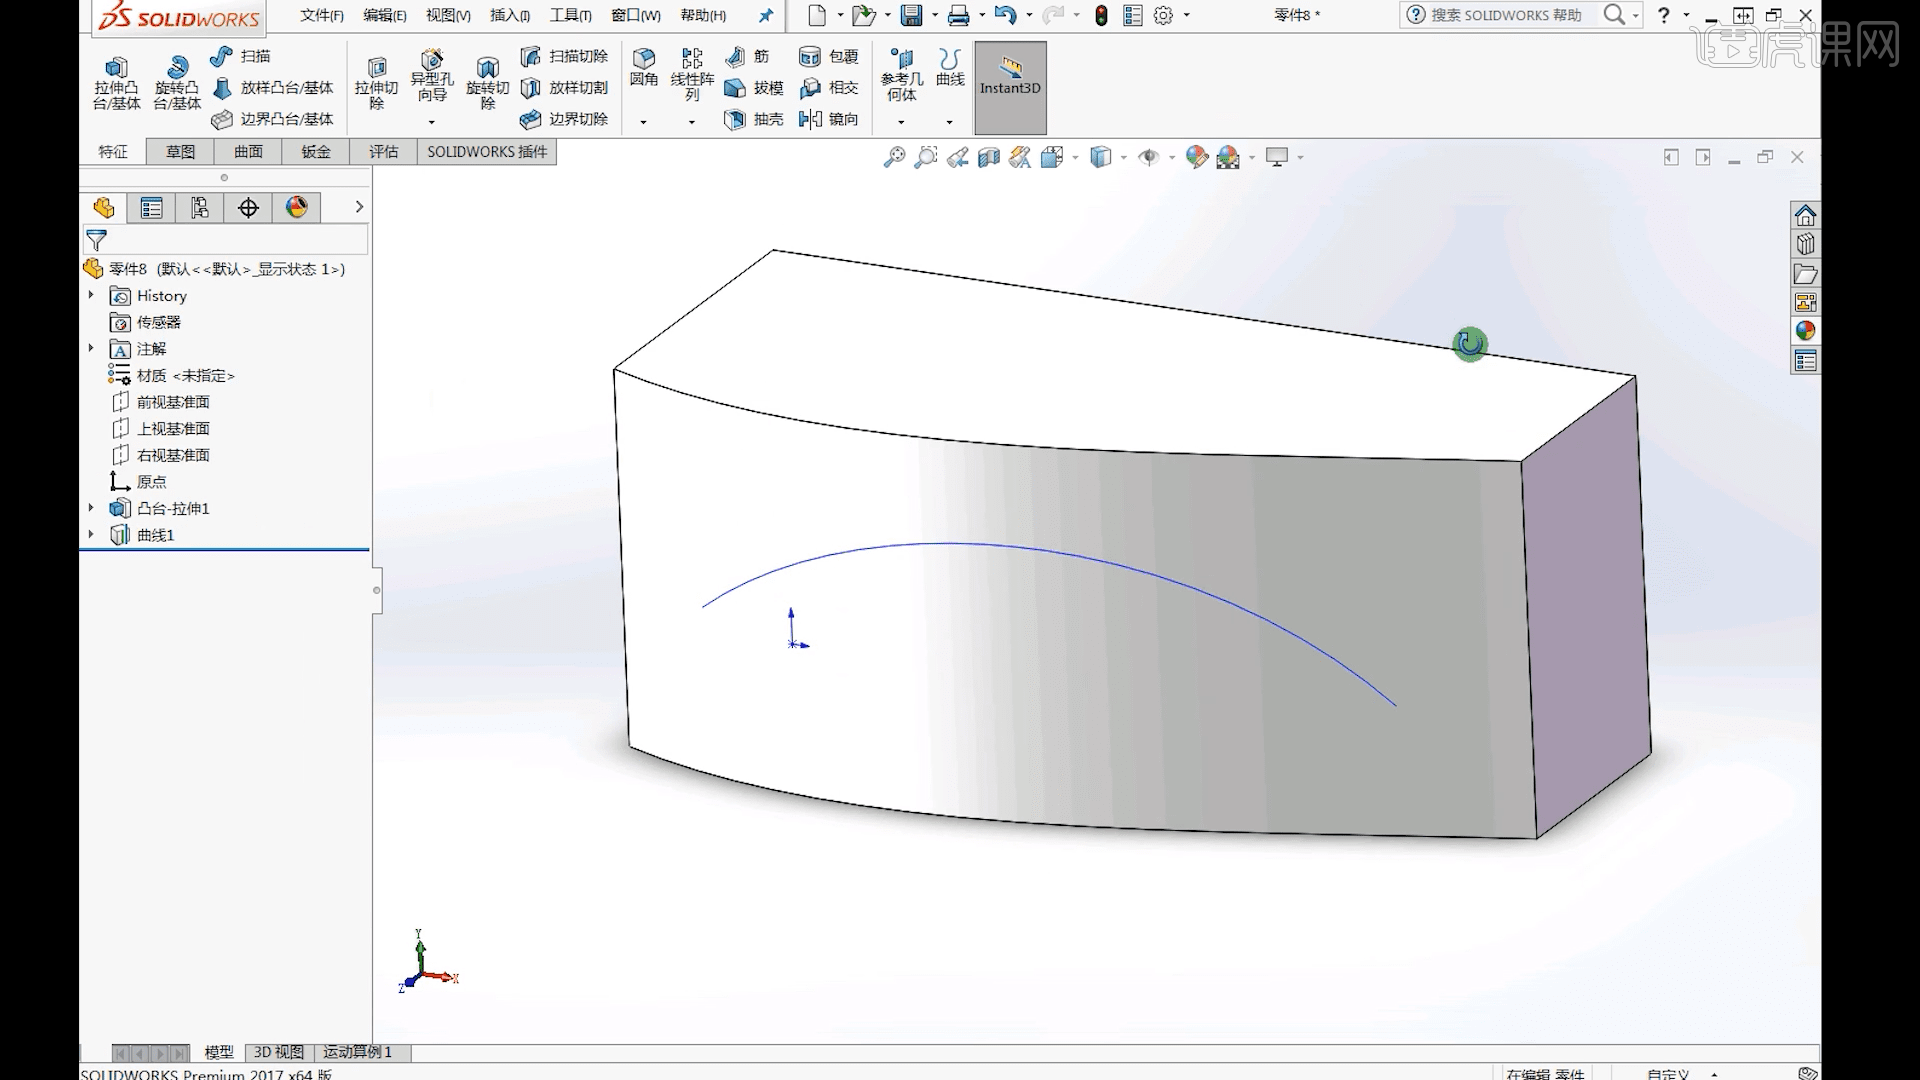Select the 镜向 mirror feature

[x=830, y=119]
